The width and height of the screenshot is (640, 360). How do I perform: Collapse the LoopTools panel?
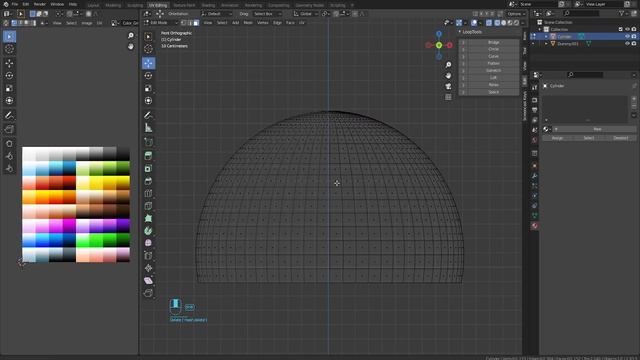coord(460,31)
